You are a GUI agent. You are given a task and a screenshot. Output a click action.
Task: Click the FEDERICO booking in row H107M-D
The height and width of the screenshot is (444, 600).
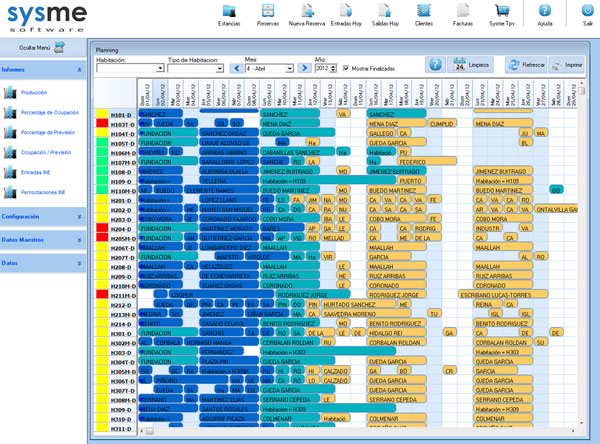pos(427,162)
